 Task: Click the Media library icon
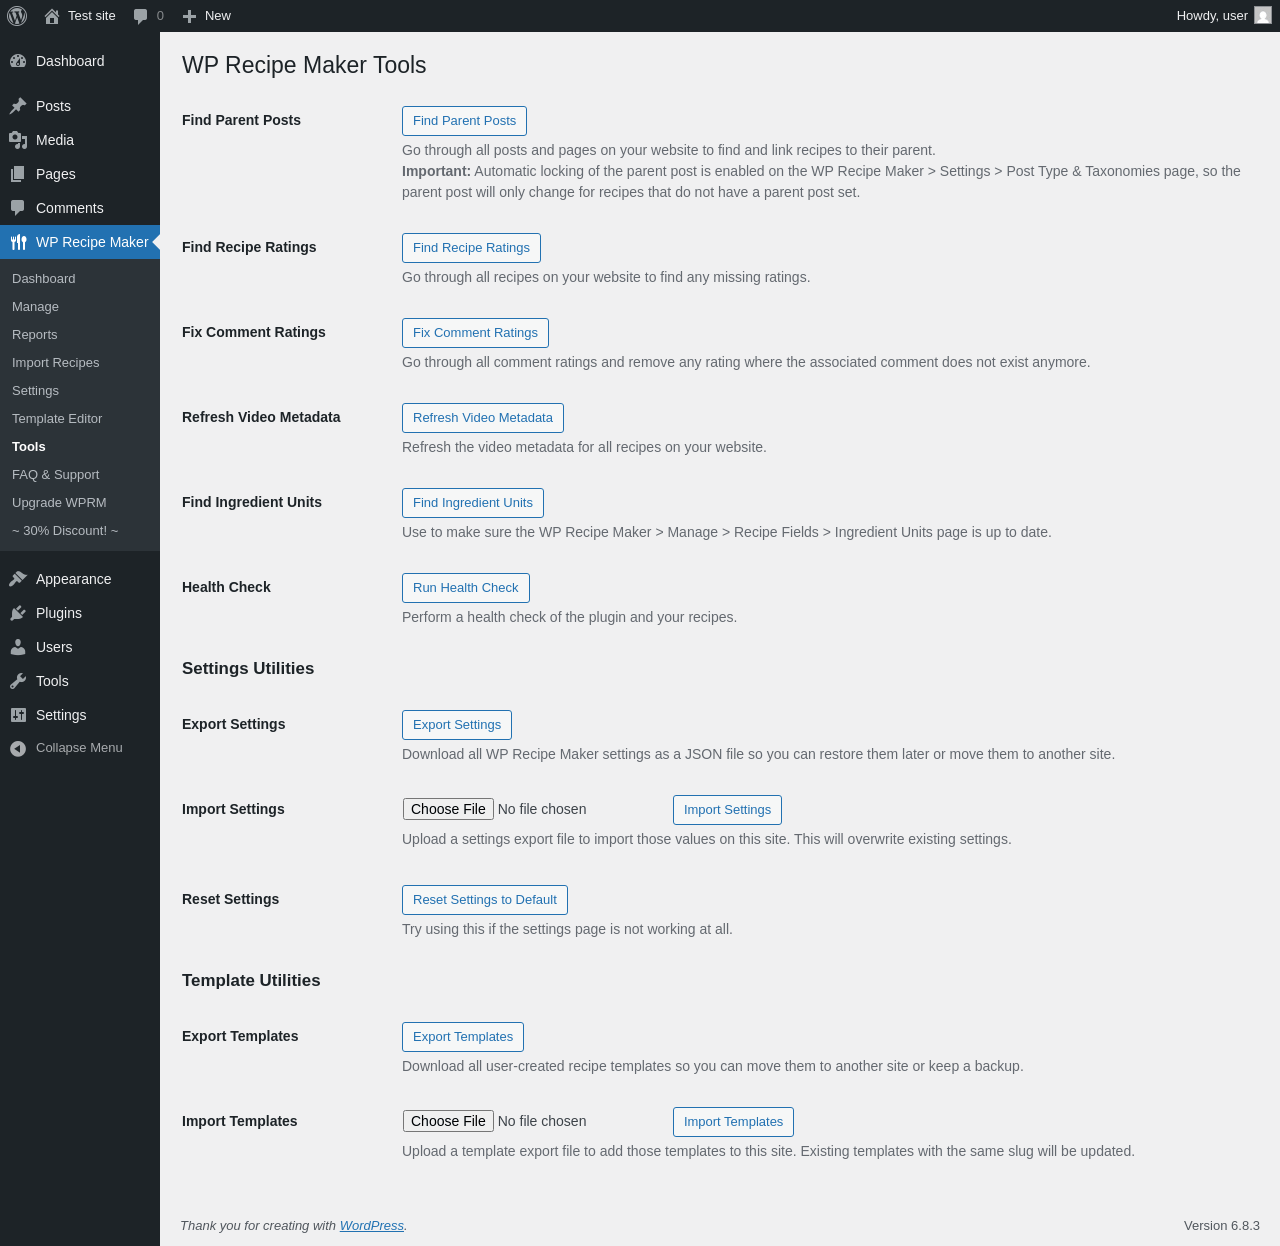(x=18, y=140)
